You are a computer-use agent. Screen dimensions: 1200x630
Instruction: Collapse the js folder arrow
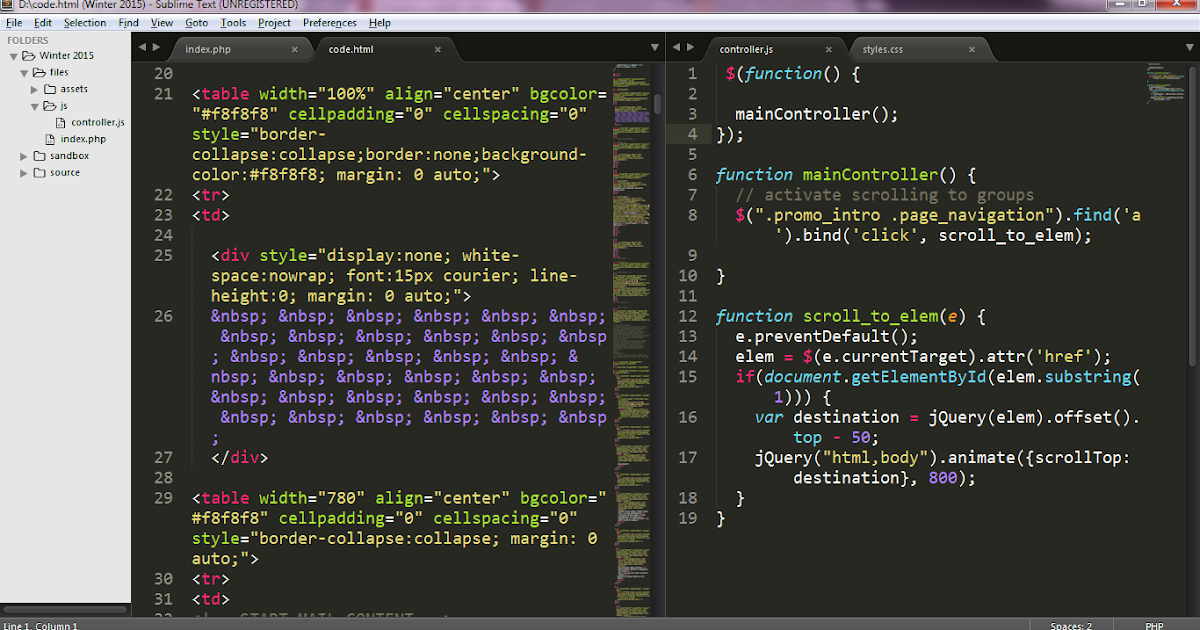click(x=35, y=105)
